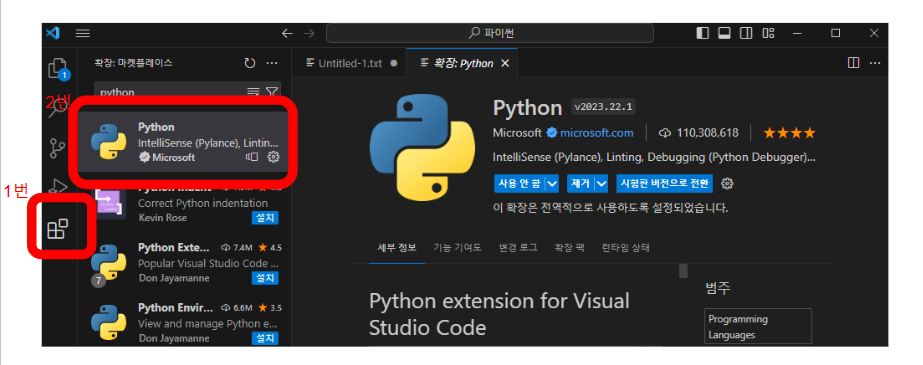Toggle the primary side bar

click(702, 34)
